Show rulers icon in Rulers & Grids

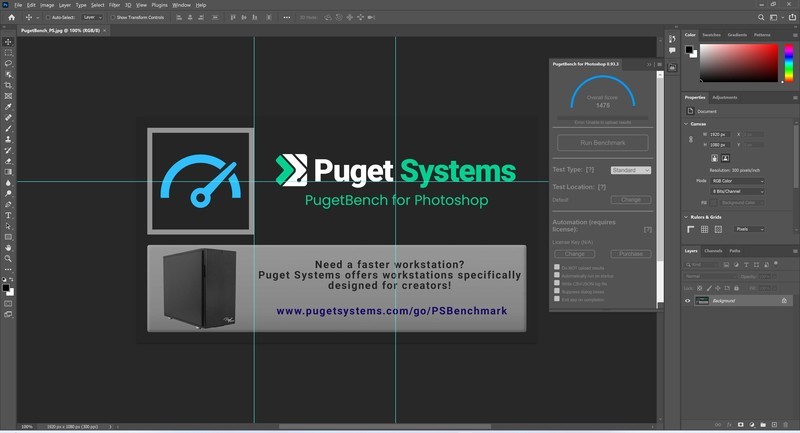point(690,230)
